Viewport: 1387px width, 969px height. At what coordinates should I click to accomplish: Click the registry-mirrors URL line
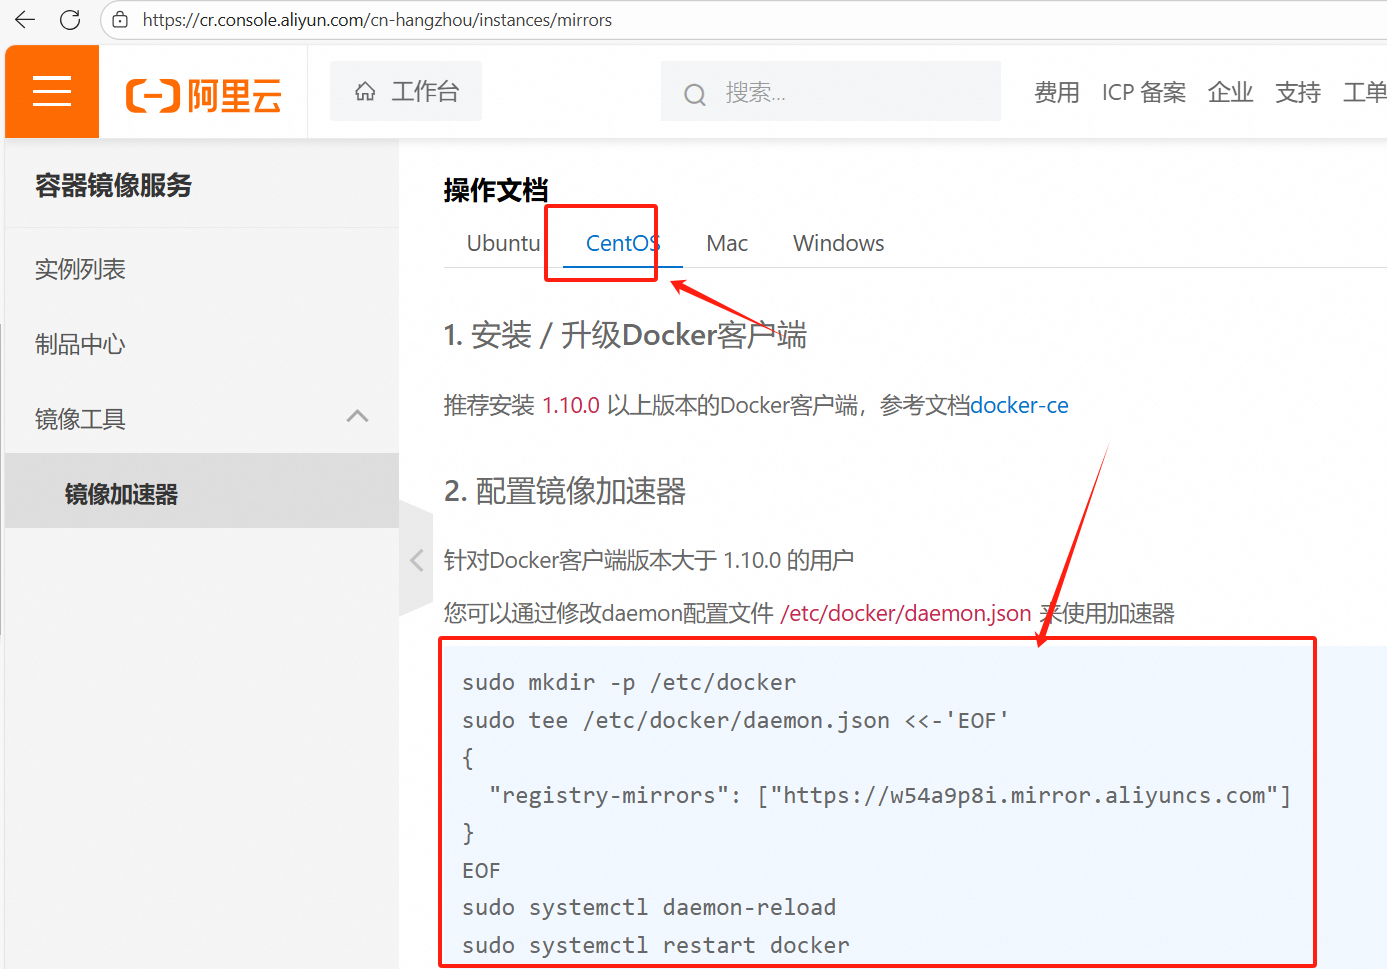890,795
